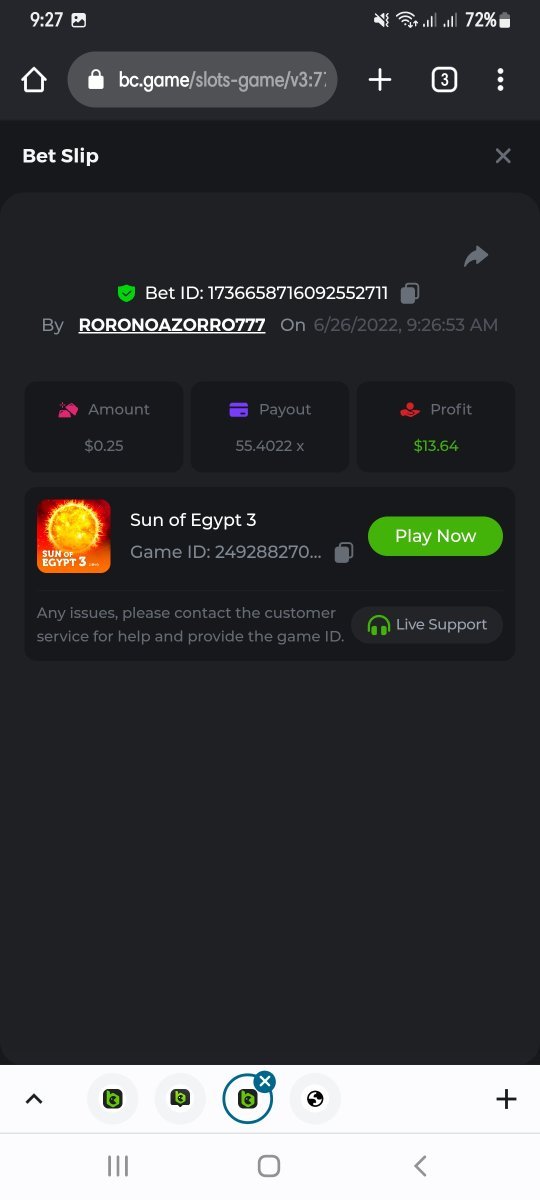Open the browser home page
The height and width of the screenshot is (1200, 540).
click(x=34, y=80)
